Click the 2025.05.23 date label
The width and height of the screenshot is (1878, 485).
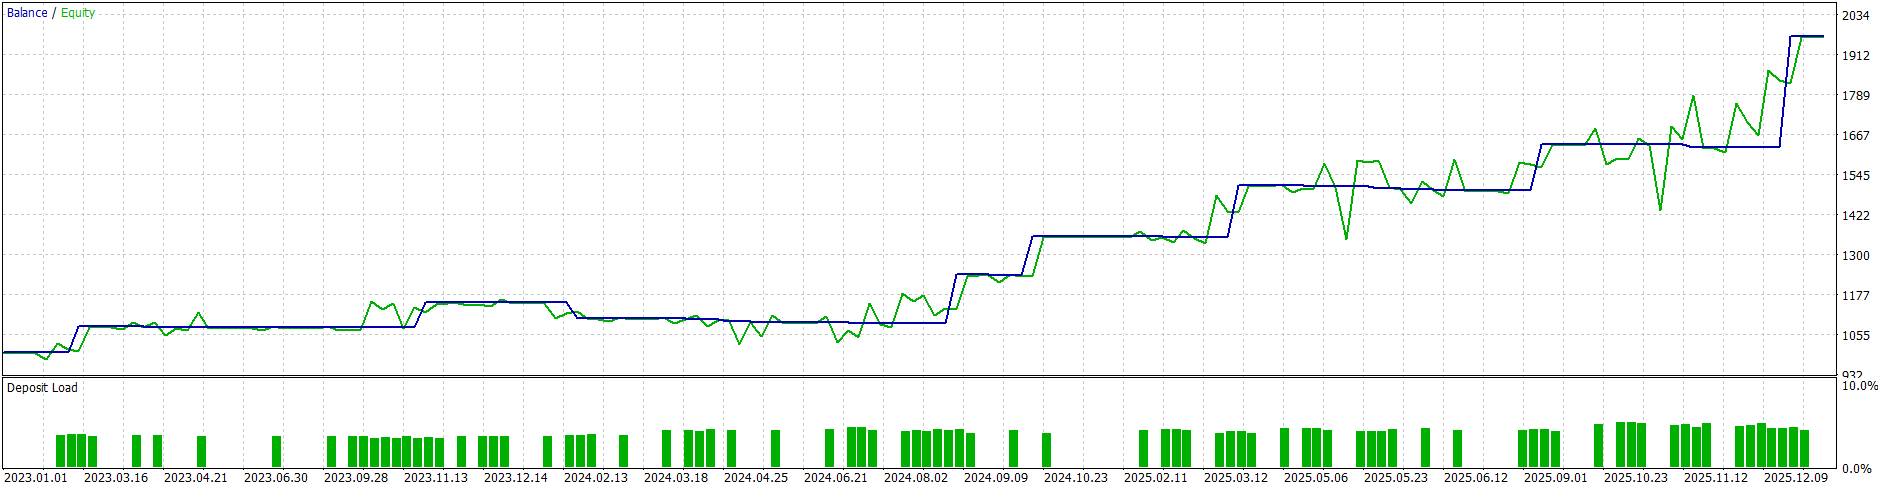pos(1396,478)
